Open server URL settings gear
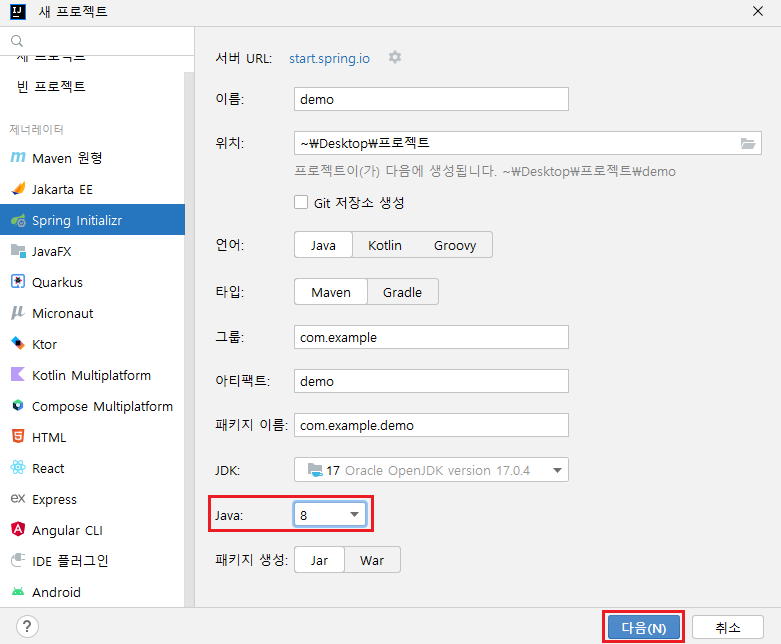781x644 pixels. [395, 57]
